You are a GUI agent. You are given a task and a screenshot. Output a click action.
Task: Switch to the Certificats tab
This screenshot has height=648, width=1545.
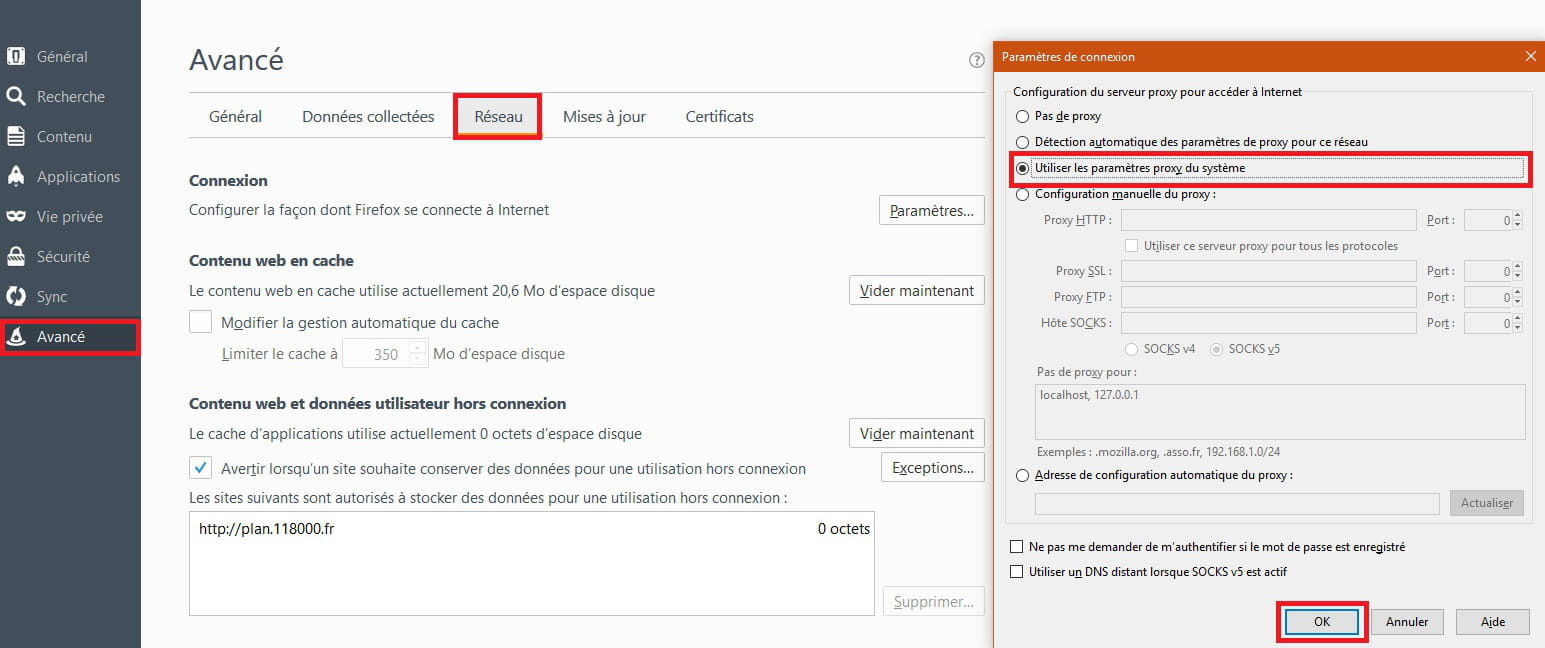719,117
